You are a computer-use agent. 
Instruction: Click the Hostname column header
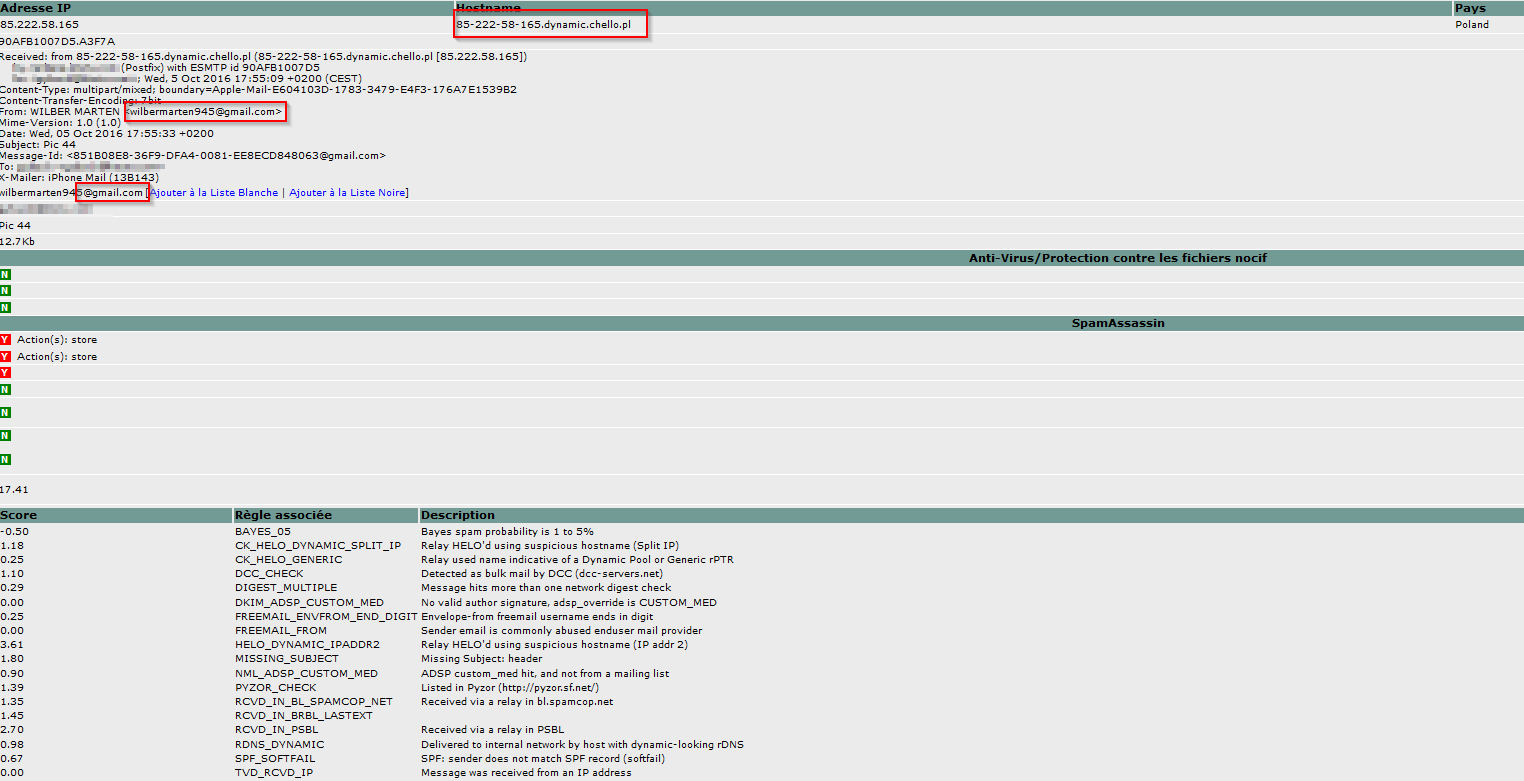[x=488, y=8]
